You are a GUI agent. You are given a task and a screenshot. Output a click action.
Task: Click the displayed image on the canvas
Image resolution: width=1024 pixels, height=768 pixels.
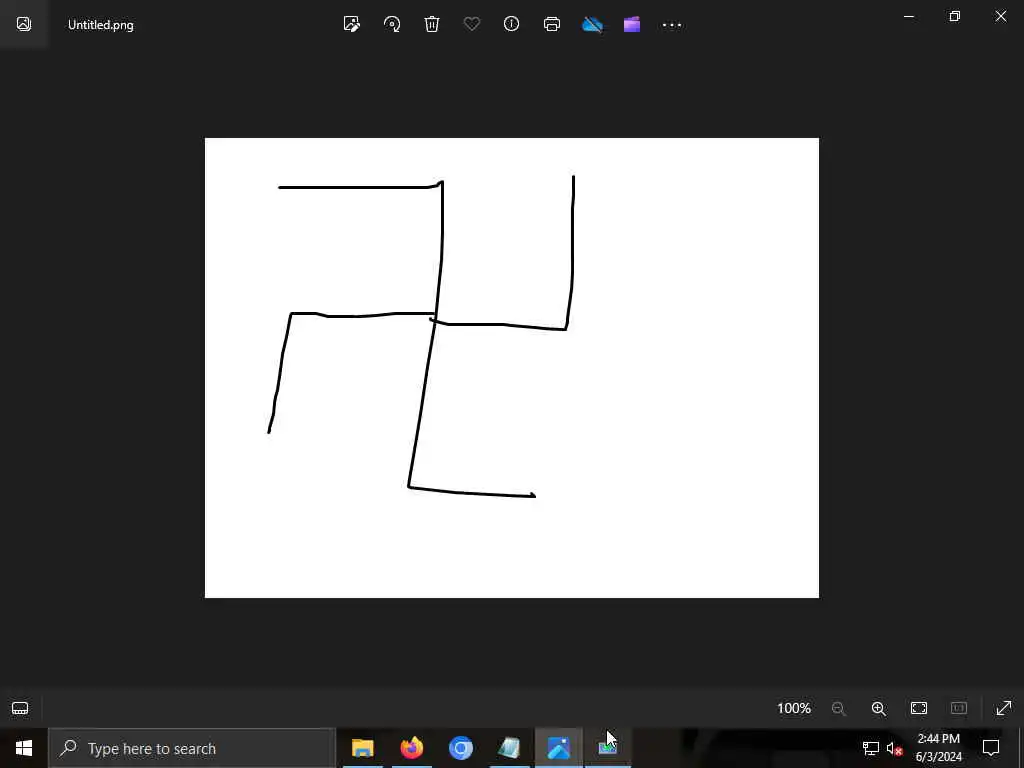pyautogui.click(x=511, y=368)
